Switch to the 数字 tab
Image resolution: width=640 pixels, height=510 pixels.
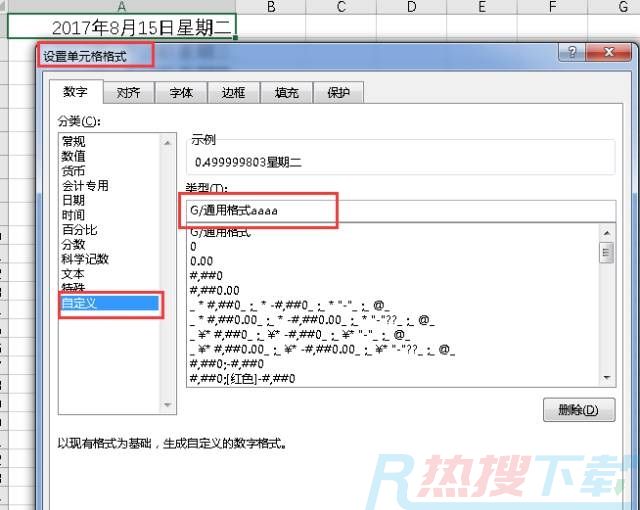click(76, 92)
